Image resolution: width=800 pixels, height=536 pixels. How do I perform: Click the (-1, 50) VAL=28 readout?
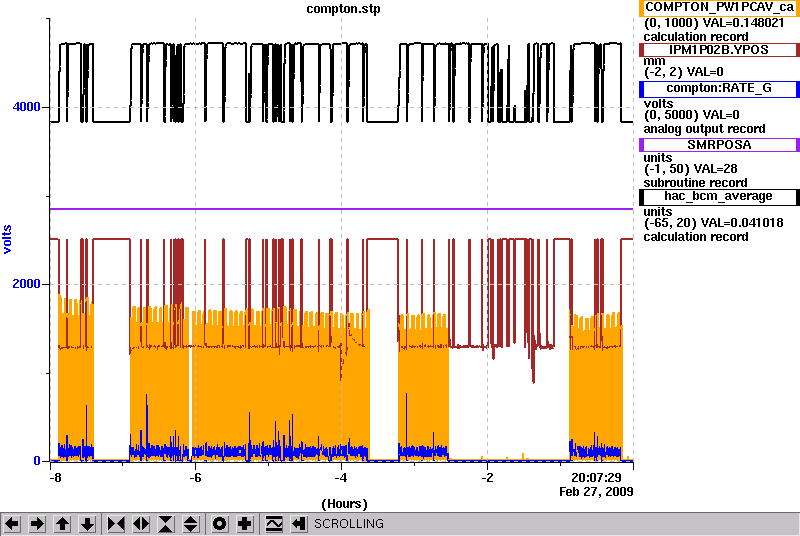(690, 169)
